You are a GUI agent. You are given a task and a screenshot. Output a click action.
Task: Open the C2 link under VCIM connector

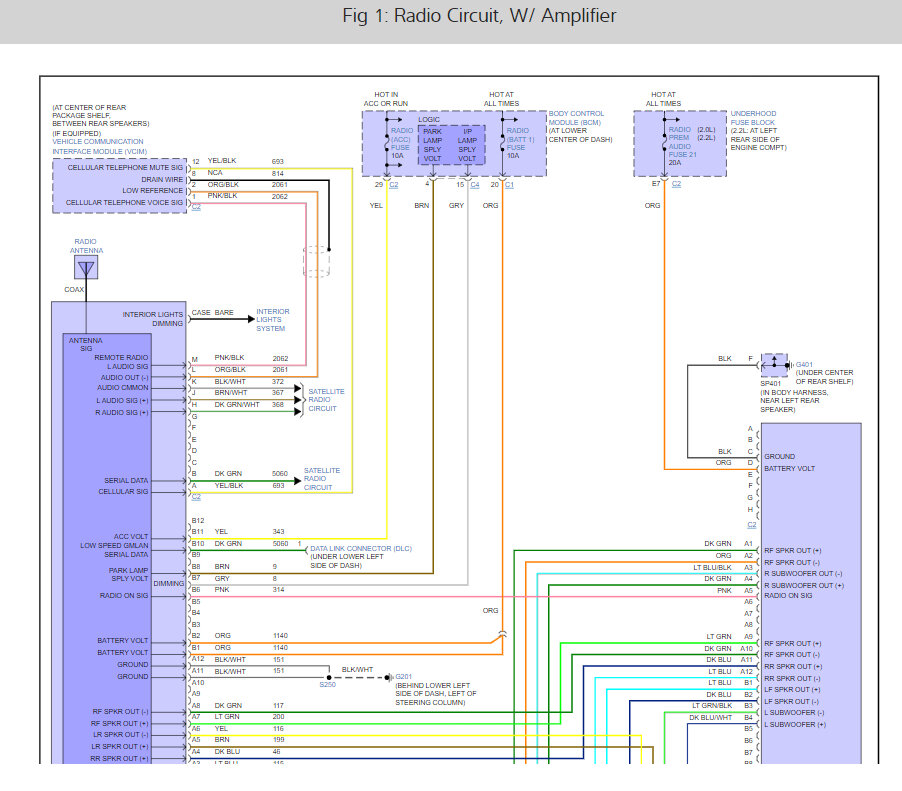[196, 207]
